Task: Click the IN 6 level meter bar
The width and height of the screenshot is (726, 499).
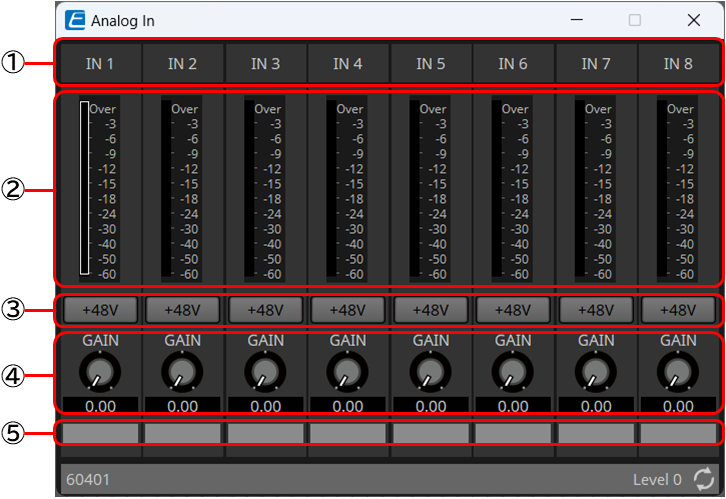Action: [x=497, y=187]
